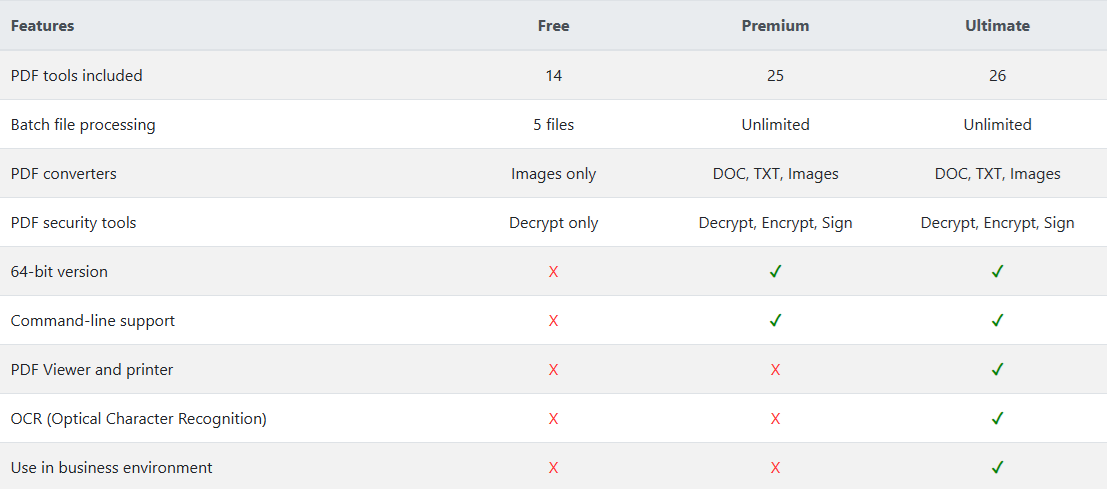Click Premium's green checkmark for 64-bit version
1107x489 pixels.
pyautogui.click(x=775, y=272)
